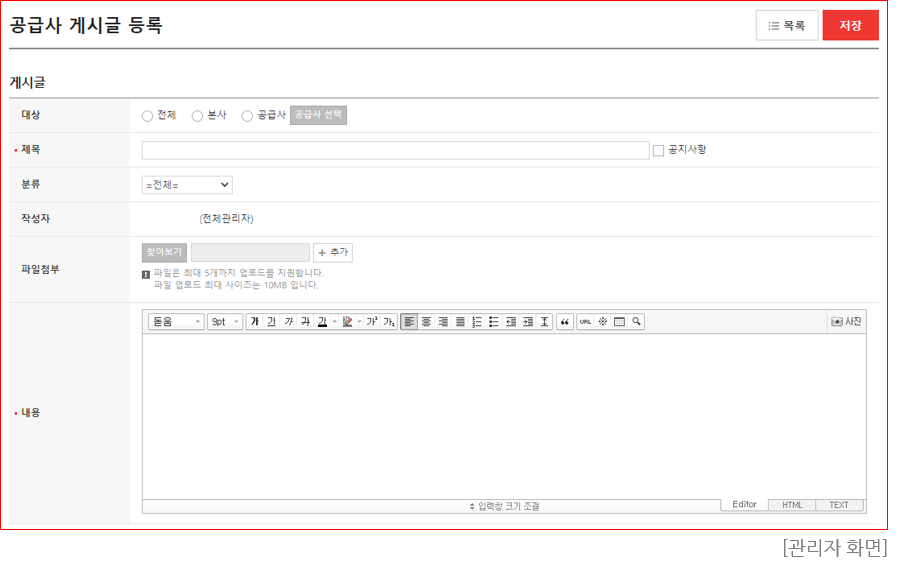This screenshot has height=570, width=904.
Task: Open the font family dropdown 돋움
Action: point(176,322)
